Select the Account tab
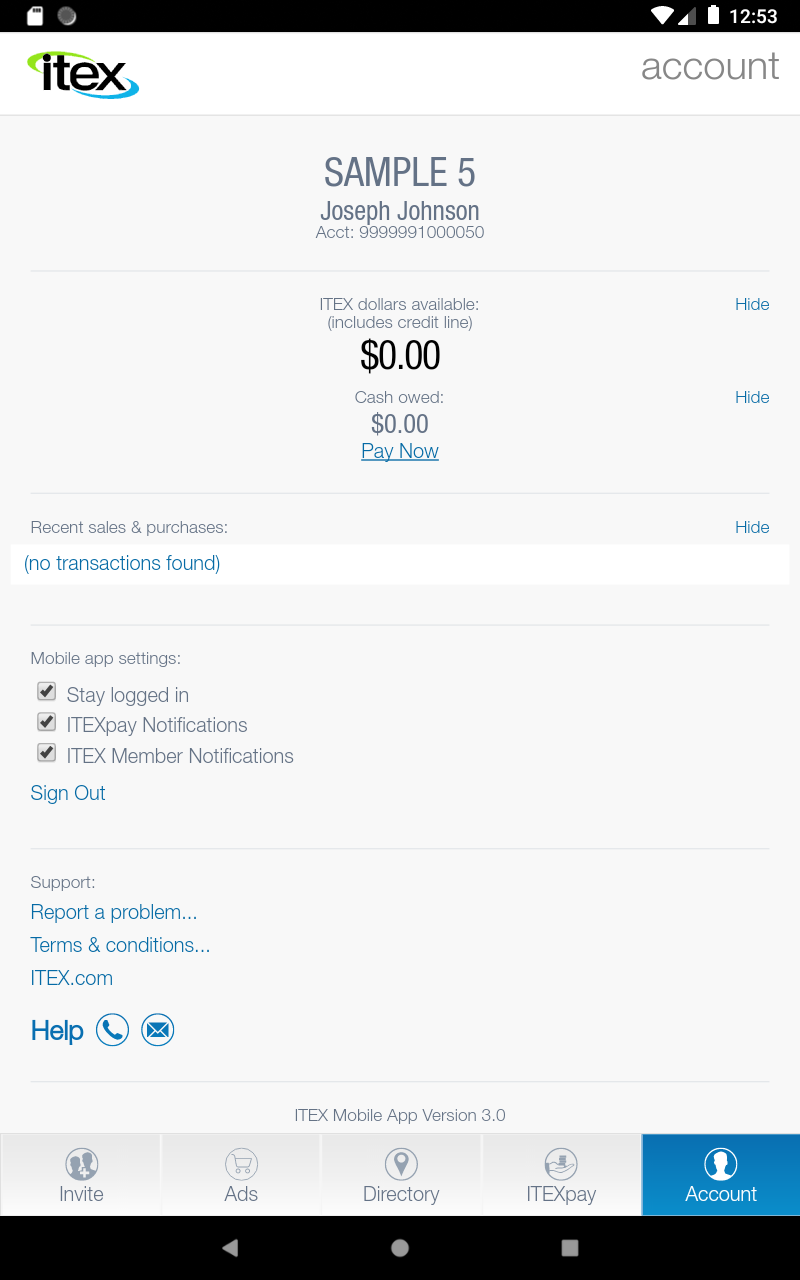The image size is (800, 1280). 720,1175
